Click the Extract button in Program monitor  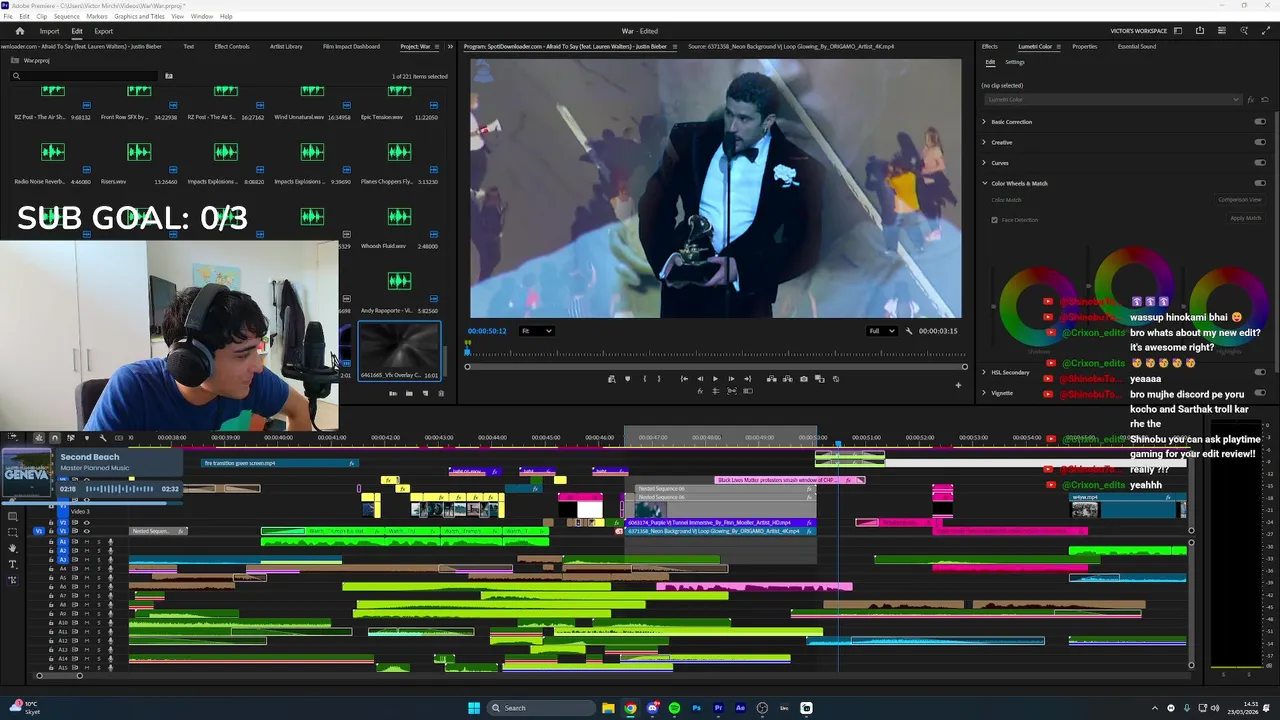[x=787, y=379]
